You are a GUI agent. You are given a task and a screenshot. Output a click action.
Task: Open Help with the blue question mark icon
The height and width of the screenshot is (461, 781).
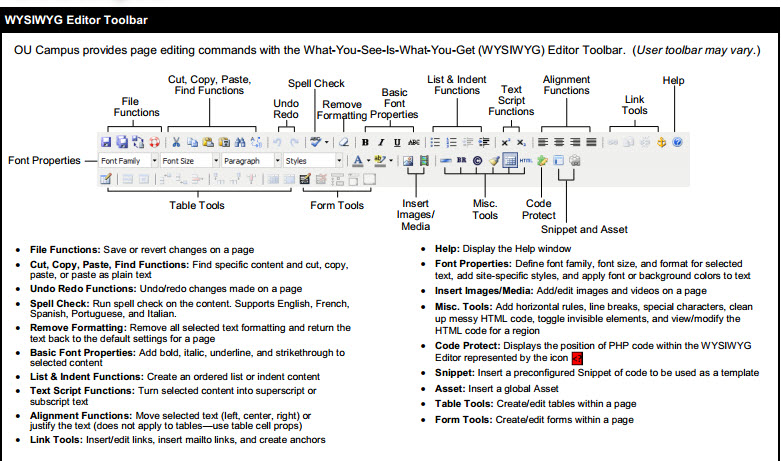click(x=677, y=142)
